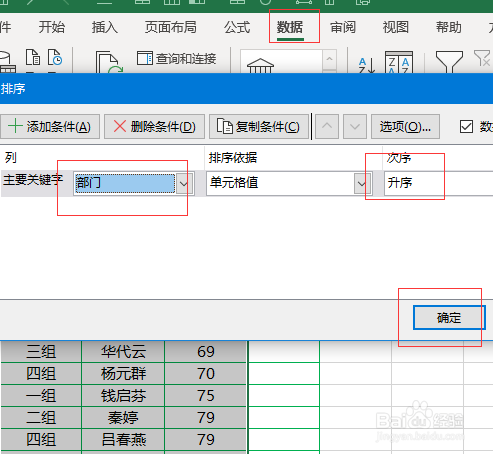This screenshot has height=454, width=493.
Task: Click the recent sources clock icon
Action: (x=55, y=57)
